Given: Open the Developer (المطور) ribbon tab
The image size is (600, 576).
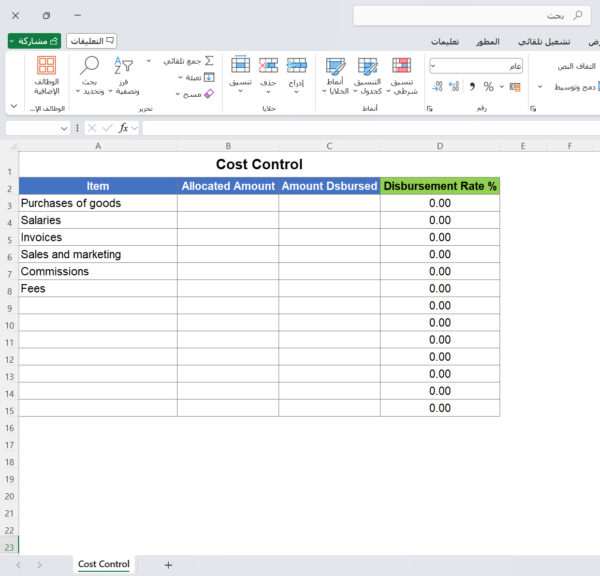Looking at the screenshot, I should click(x=488, y=41).
